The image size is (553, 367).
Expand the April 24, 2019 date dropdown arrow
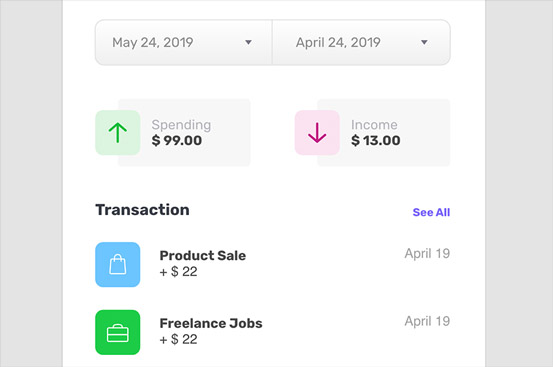pyautogui.click(x=424, y=42)
